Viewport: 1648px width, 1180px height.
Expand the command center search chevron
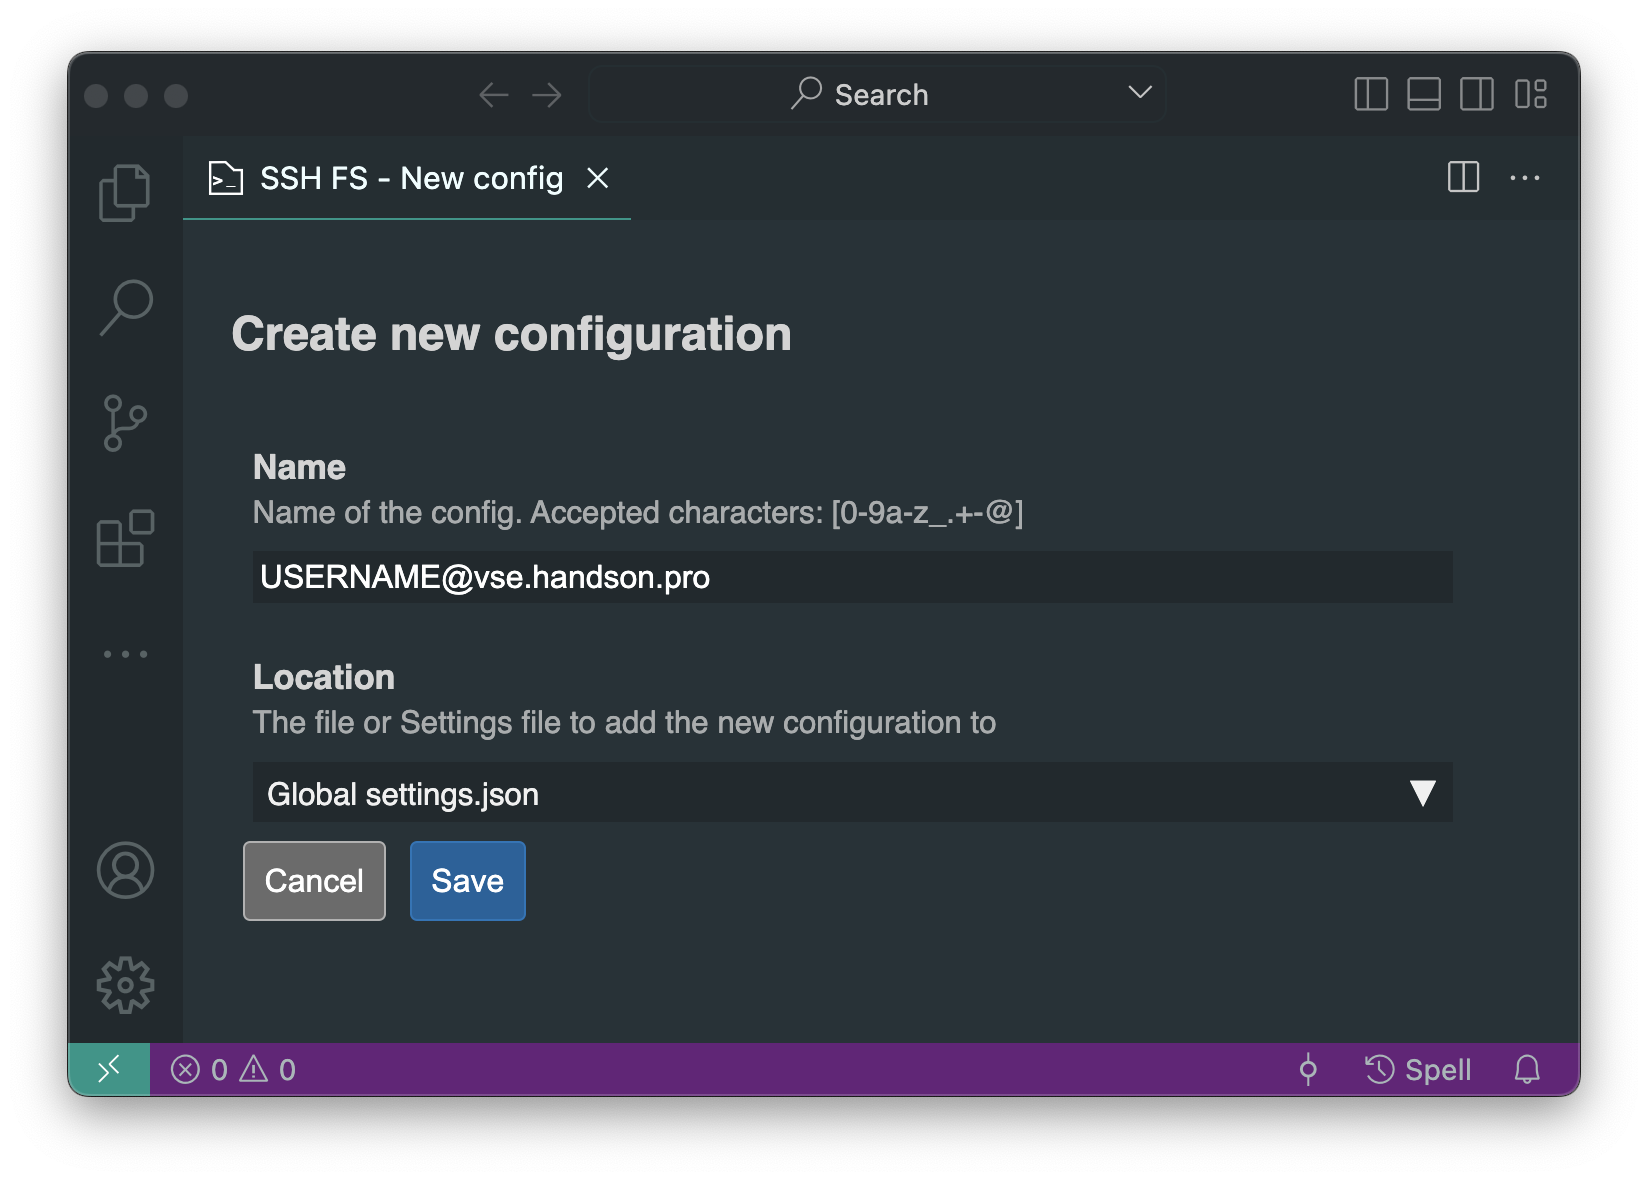(1140, 93)
